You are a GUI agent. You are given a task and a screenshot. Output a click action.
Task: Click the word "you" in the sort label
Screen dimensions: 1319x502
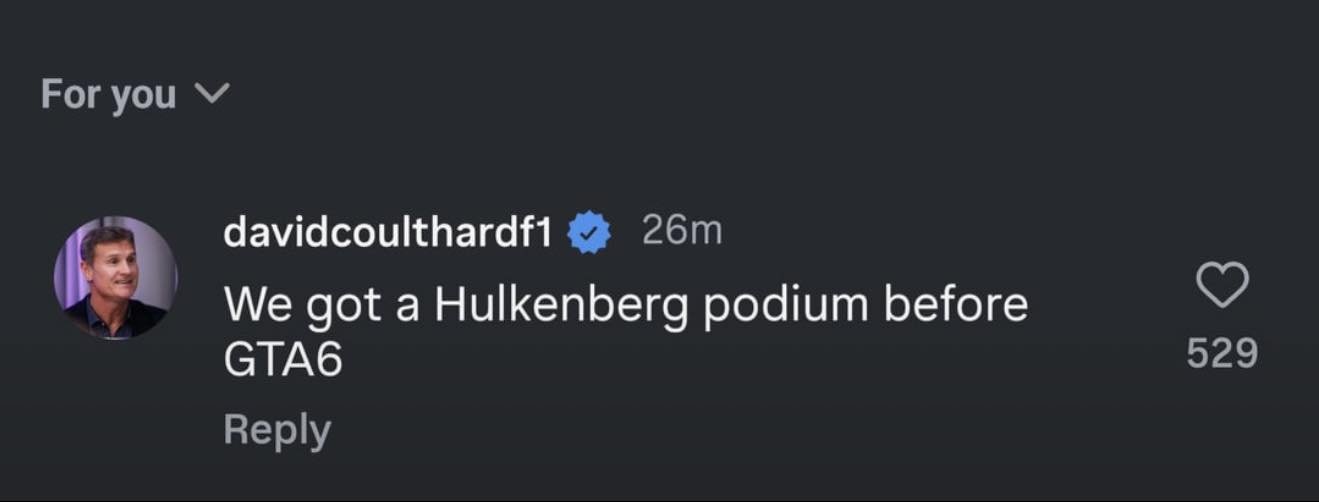[x=143, y=97]
